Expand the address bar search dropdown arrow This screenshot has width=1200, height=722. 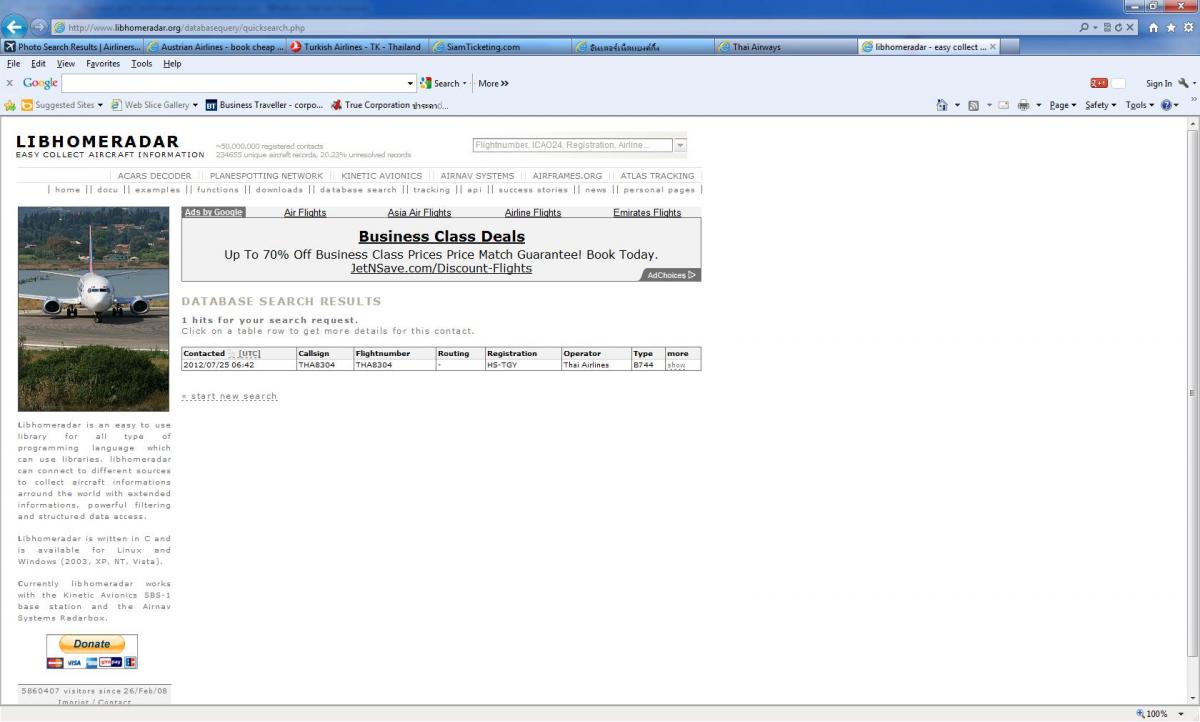pos(1095,28)
